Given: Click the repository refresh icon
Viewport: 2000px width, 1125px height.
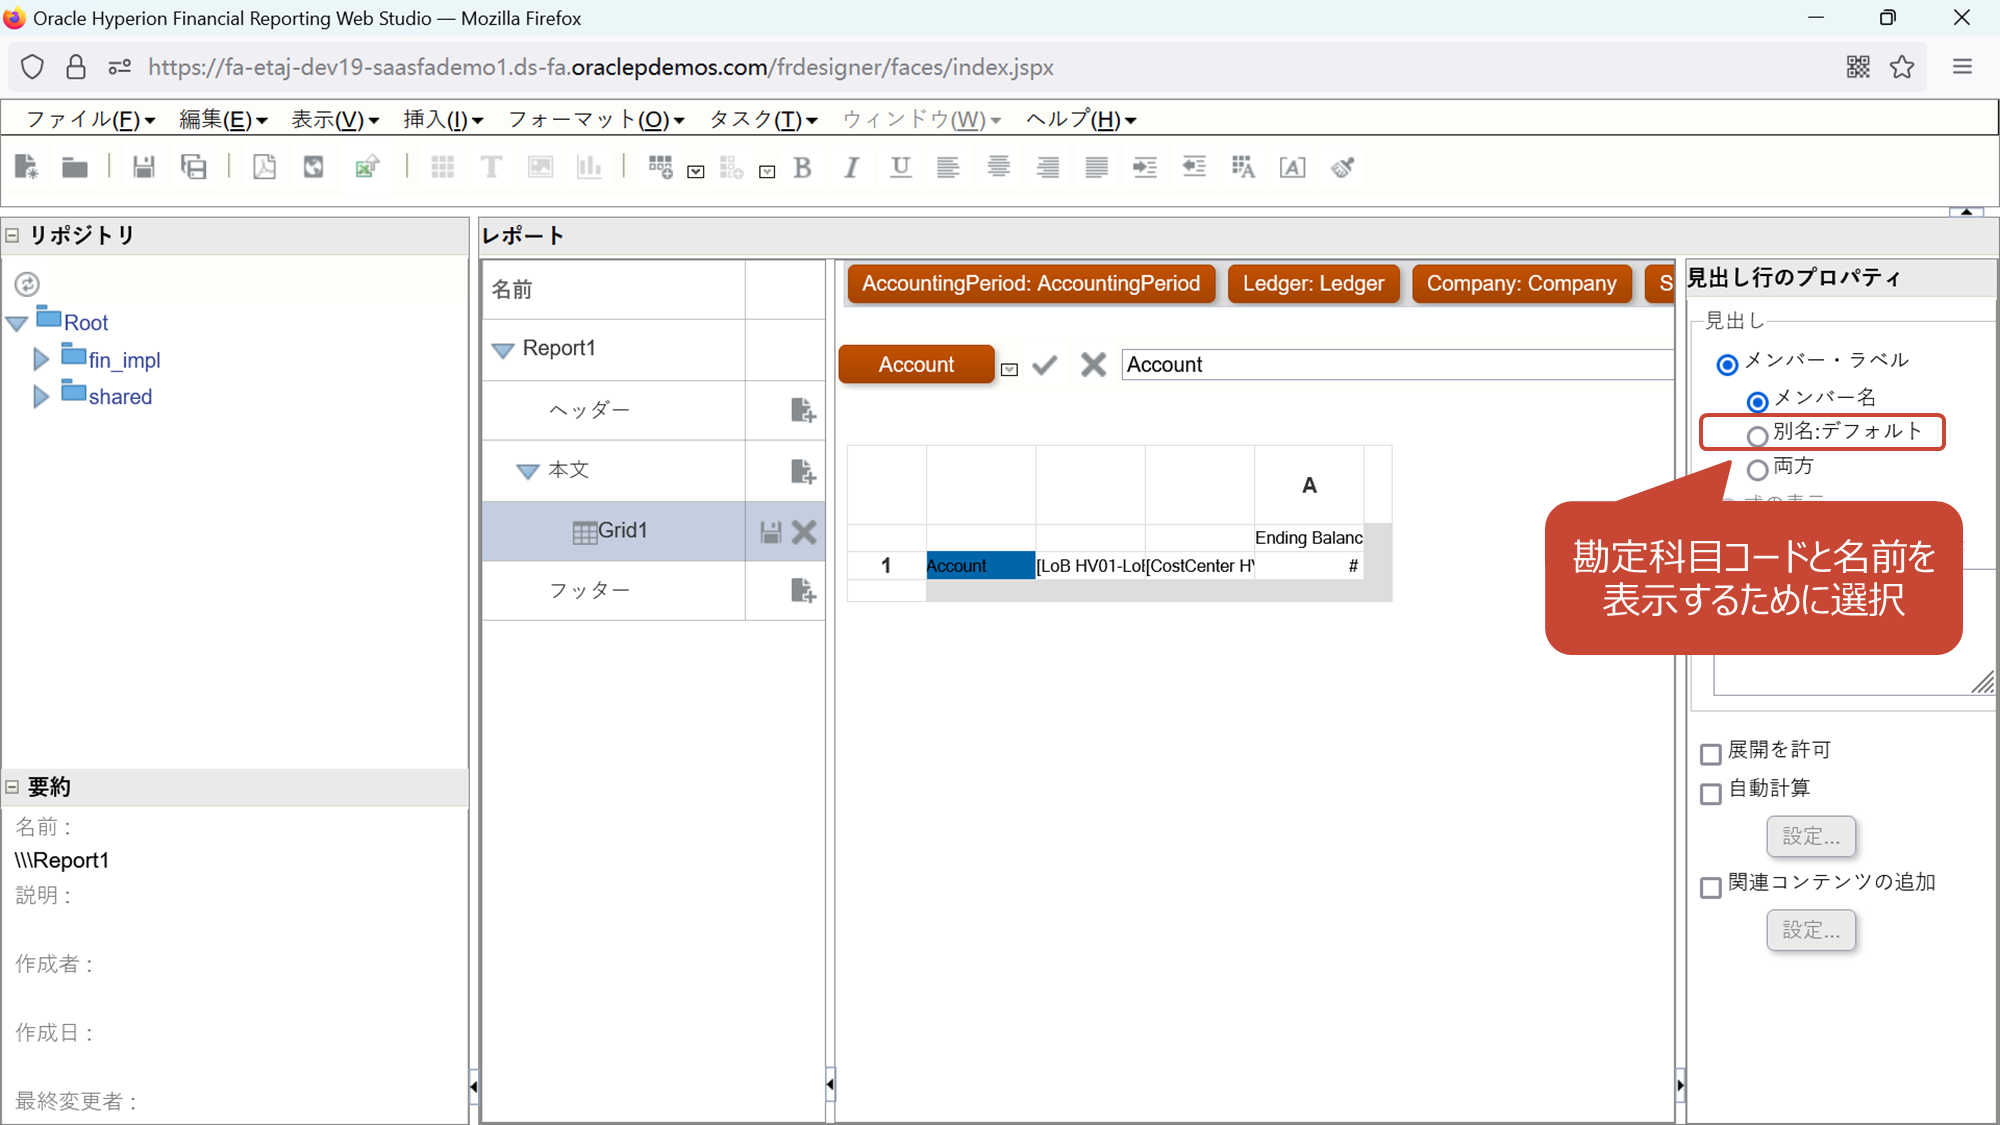Looking at the screenshot, I should (x=27, y=285).
